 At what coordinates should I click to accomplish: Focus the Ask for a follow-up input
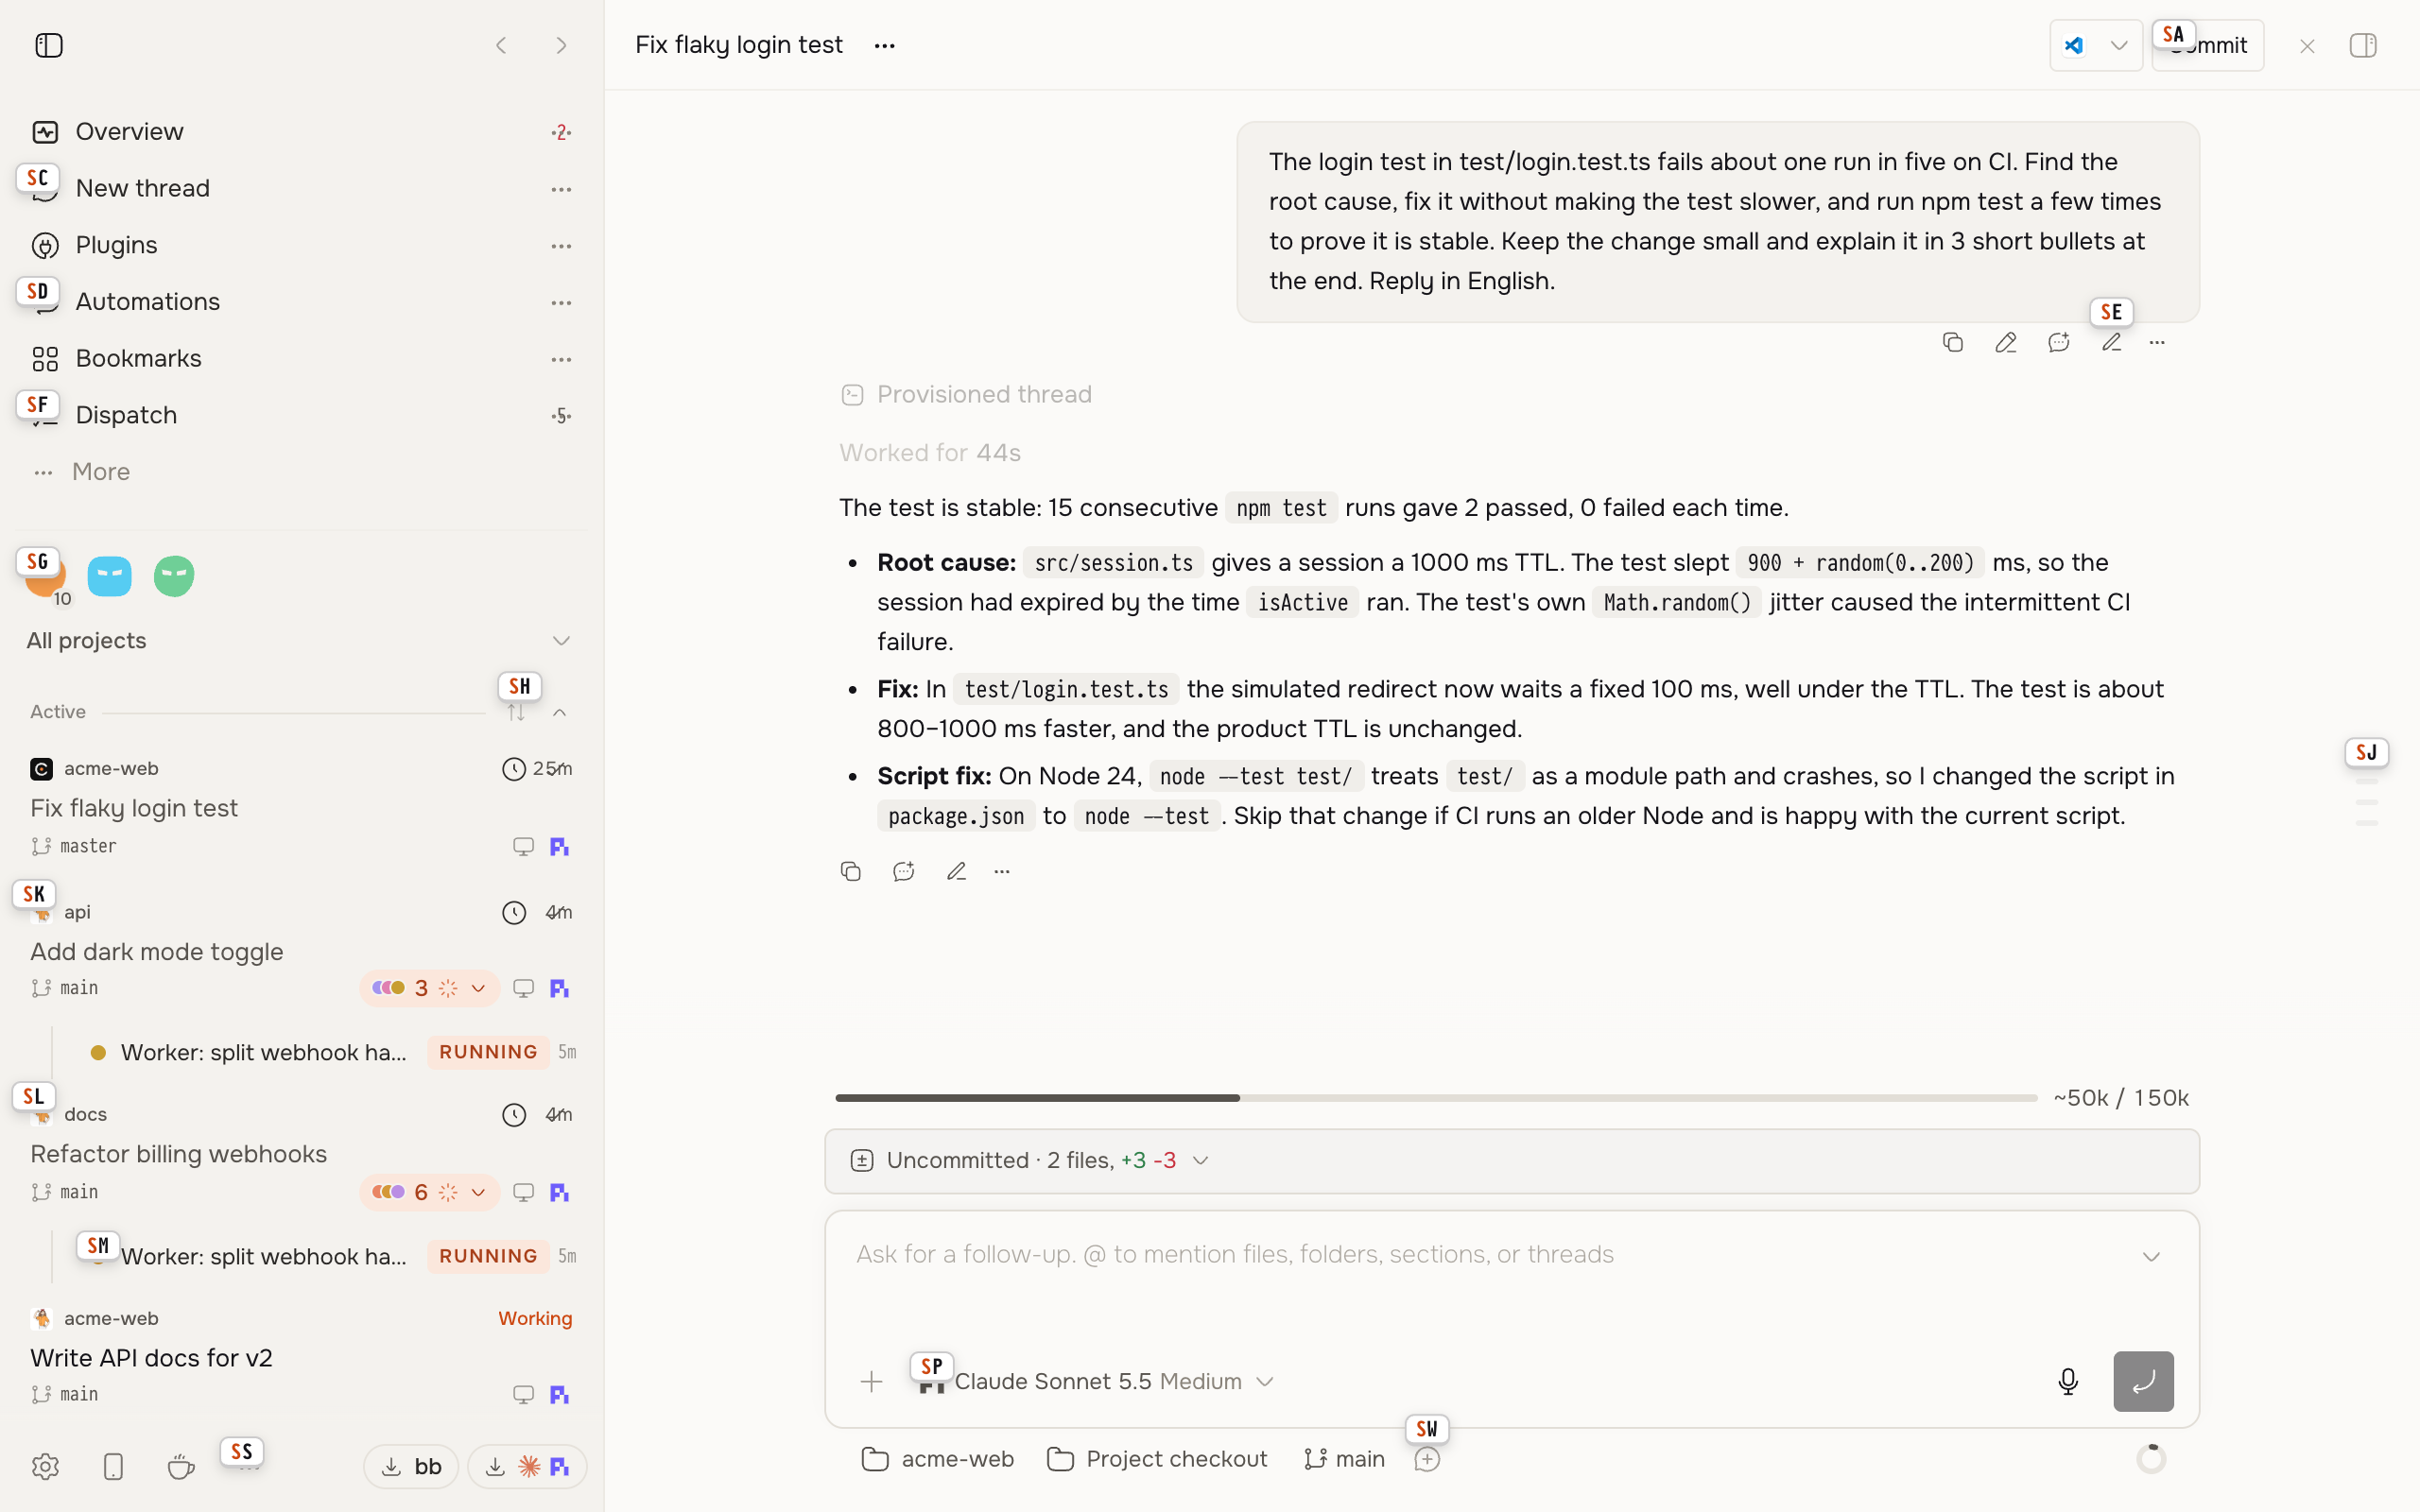1490,1255
